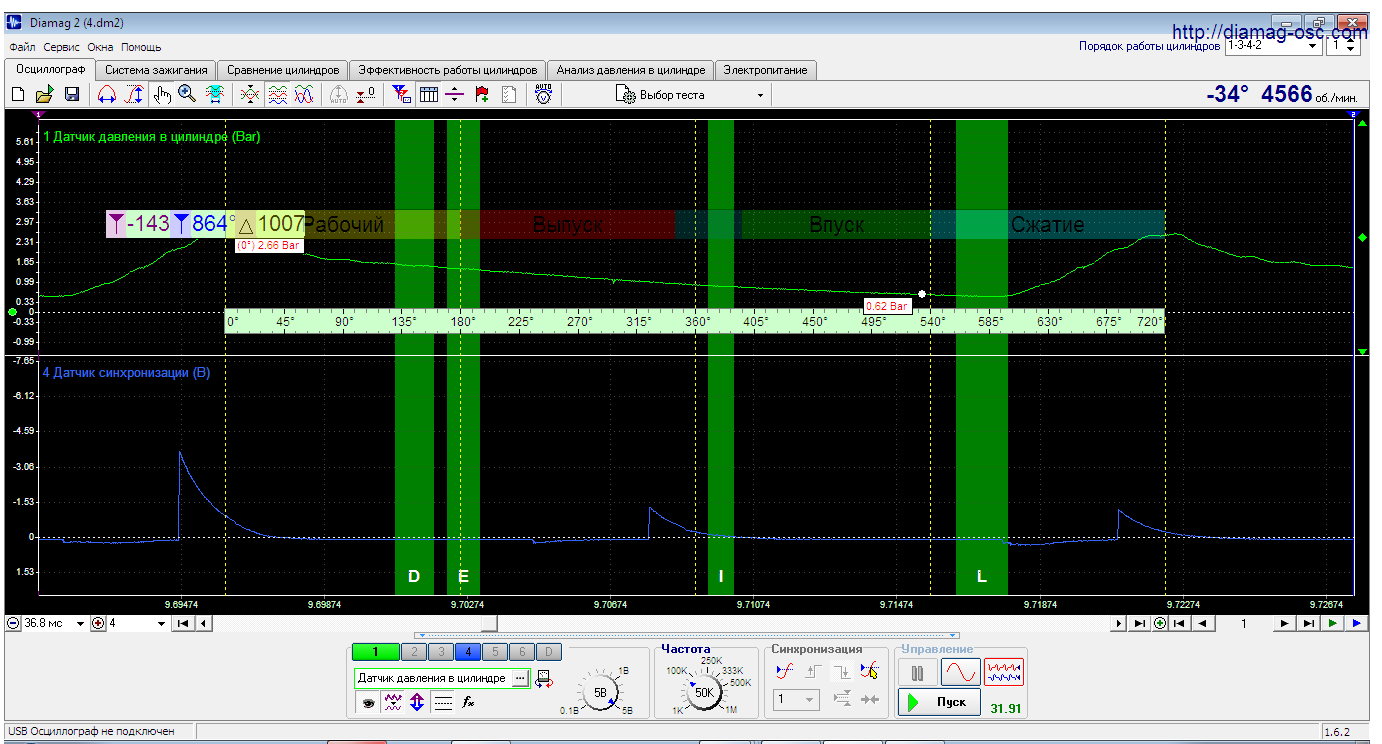
Task: Open sensor name ellipsis button
Action: pos(520,679)
